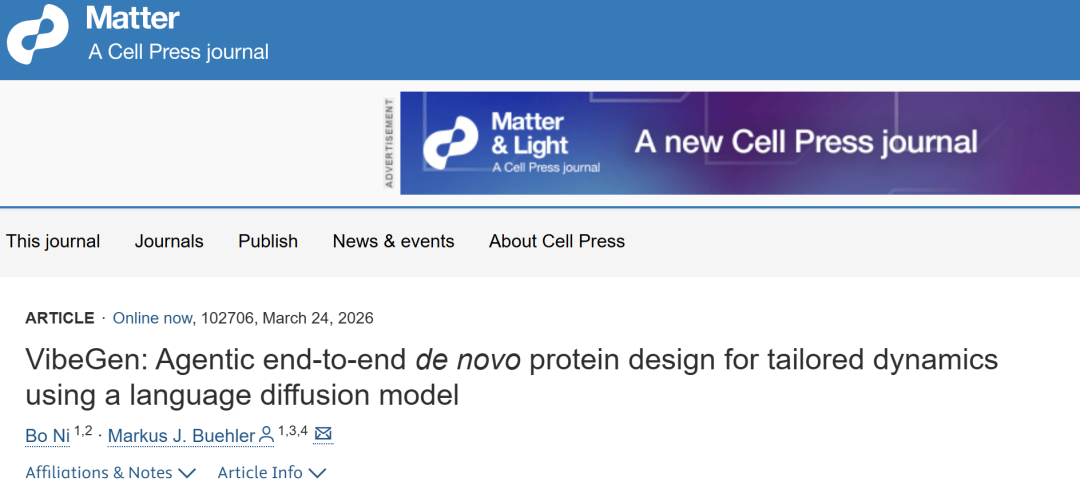Click author name Markus J. Buehler
The image size is (1080, 497).
pyautogui.click(x=181, y=436)
